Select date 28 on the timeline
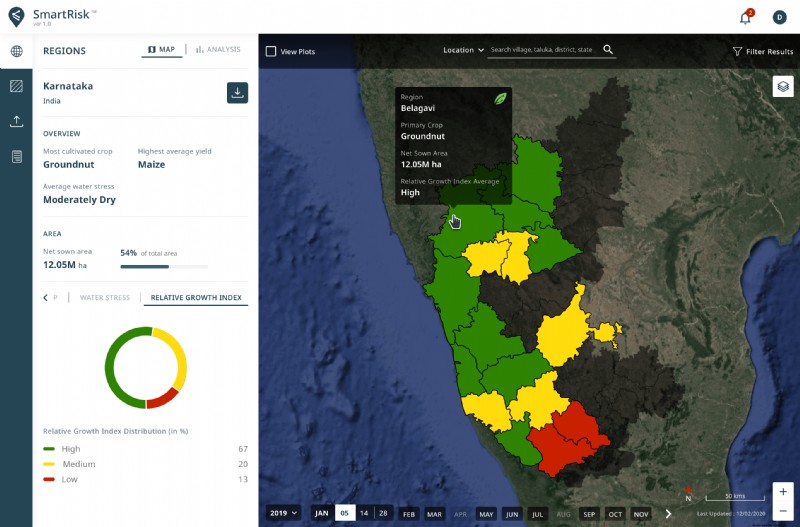800x527 pixels. tap(383, 513)
